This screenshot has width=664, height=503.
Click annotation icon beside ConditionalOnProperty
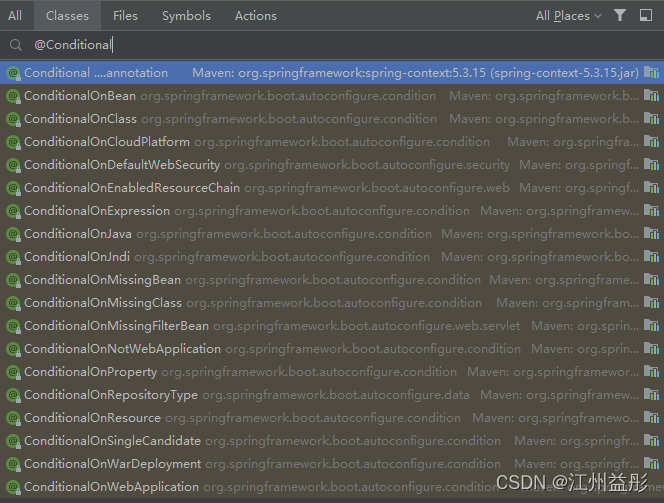click(x=14, y=372)
